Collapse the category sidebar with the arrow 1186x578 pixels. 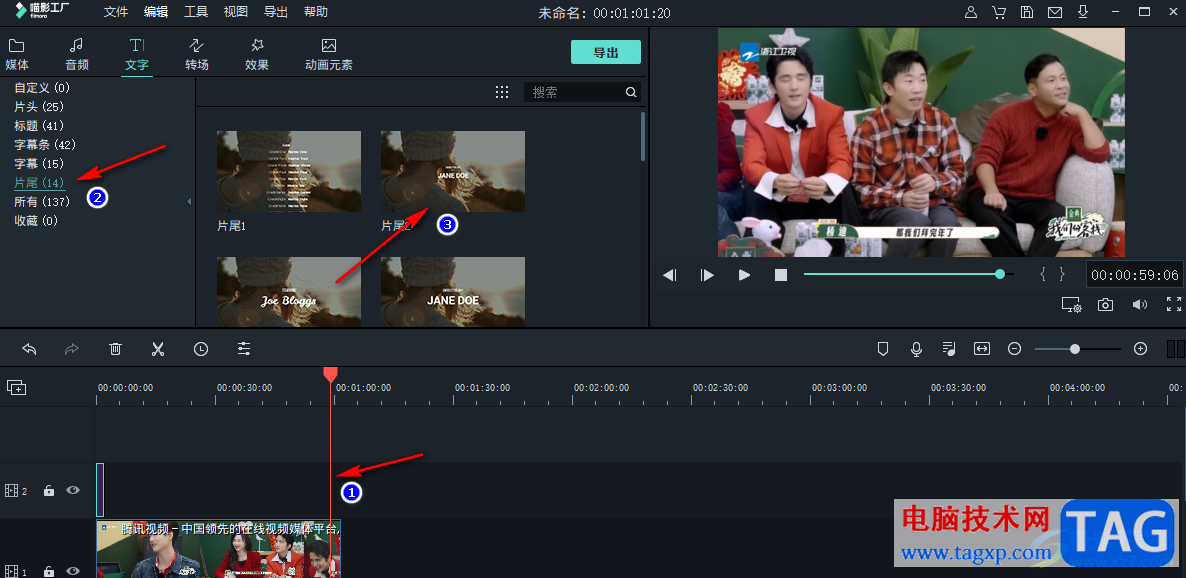[189, 201]
